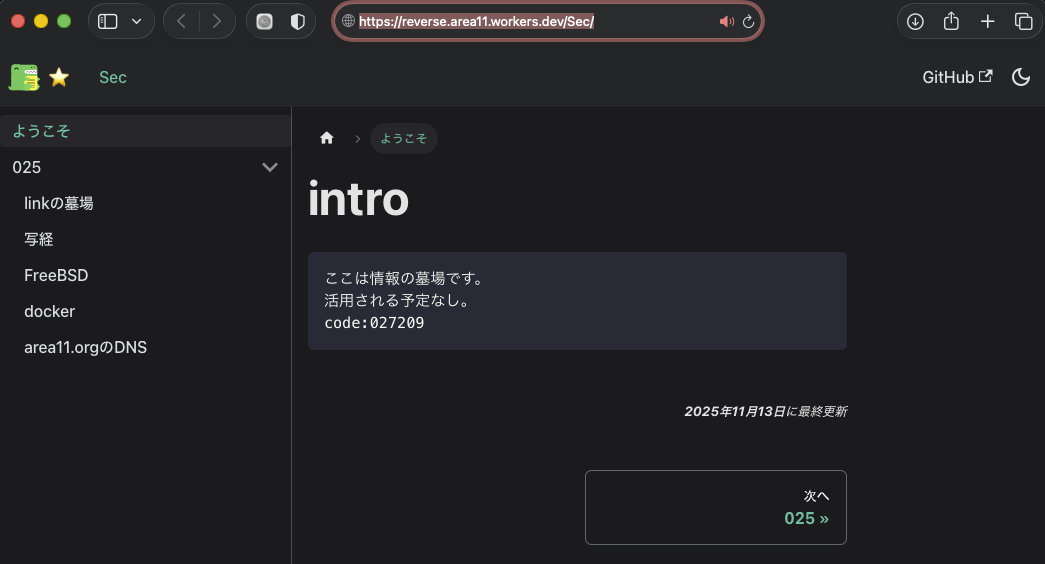The height and width of the screenshot is (564, 1045).
Task: Open FreeBSD page in sidebar
Action: click(x=56, y=275)
